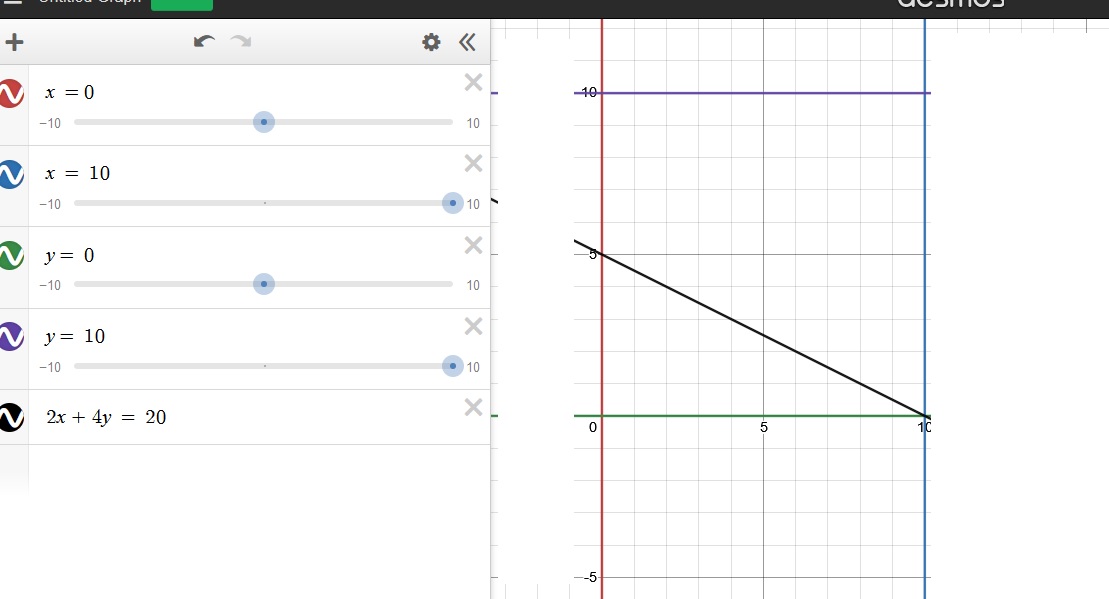Click the -10 lower limit of x = 0 slider
This screenshot has height=599, width=1109.
(50, 123)
